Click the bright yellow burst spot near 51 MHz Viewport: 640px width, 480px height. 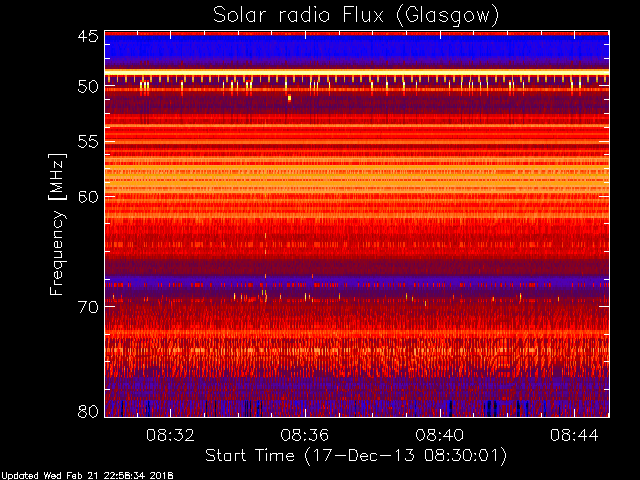[289, 98]
